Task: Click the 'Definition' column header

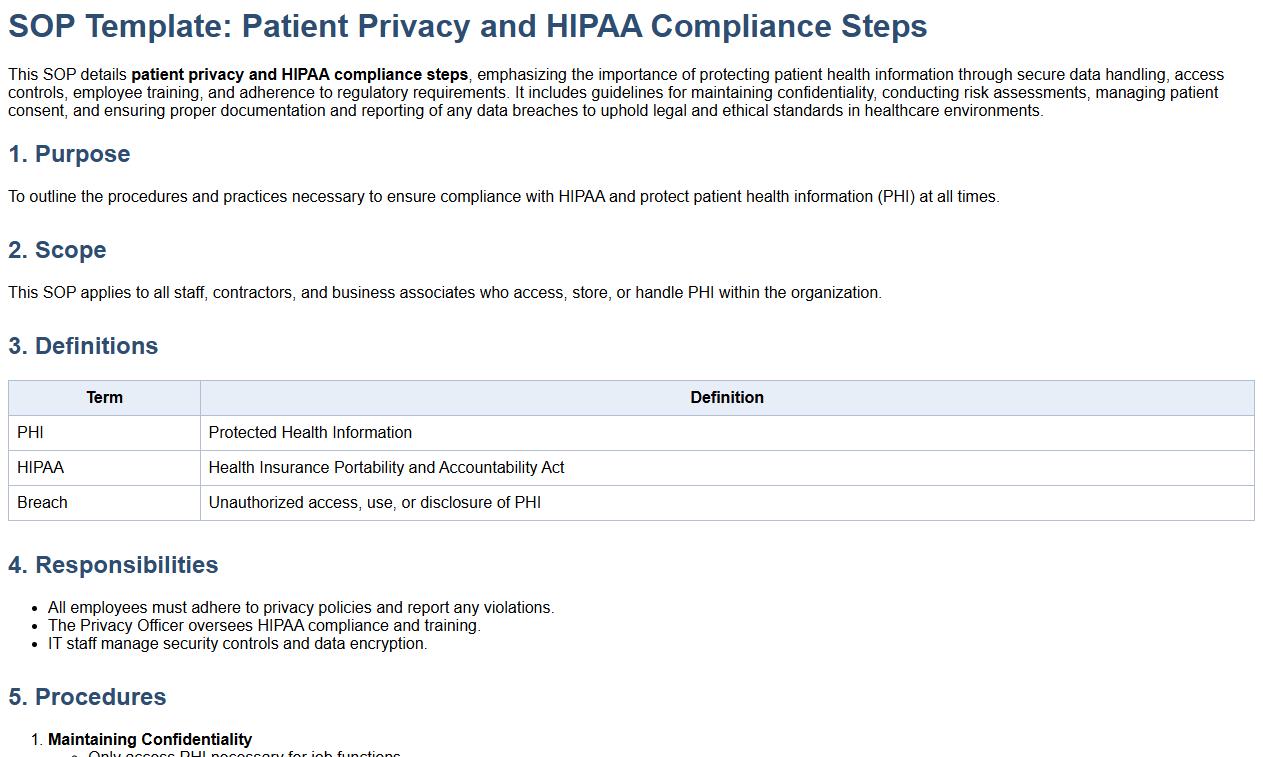Action: pos(726,398)
